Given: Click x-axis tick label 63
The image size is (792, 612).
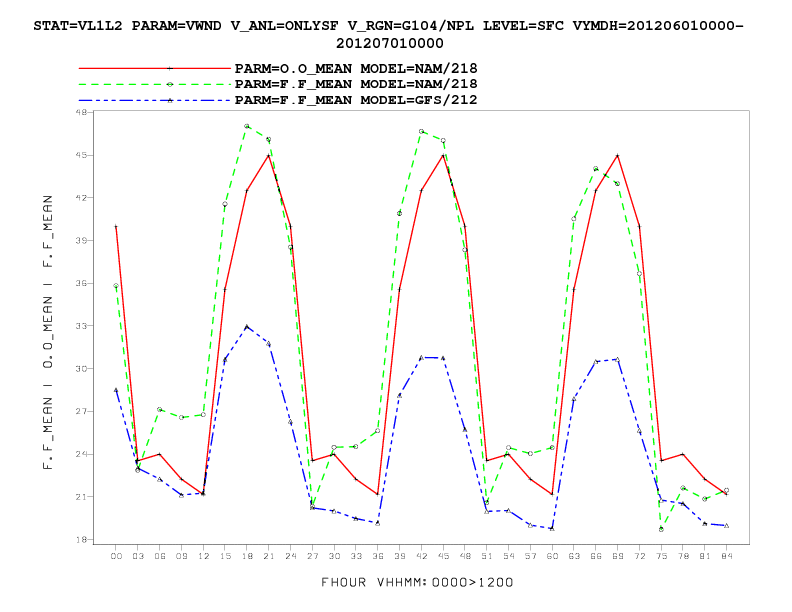Looking at the screenshot, I should coord(574,556).
